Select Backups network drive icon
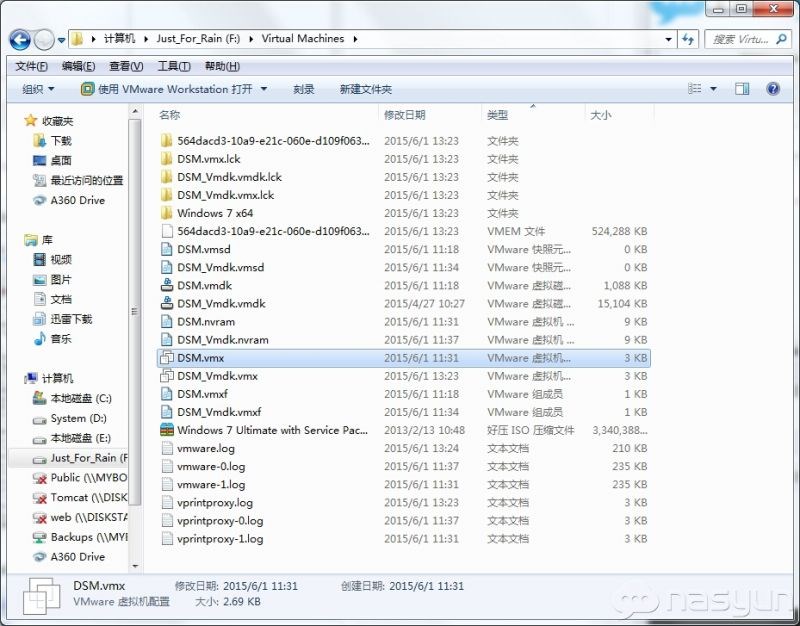 point(39,537)
